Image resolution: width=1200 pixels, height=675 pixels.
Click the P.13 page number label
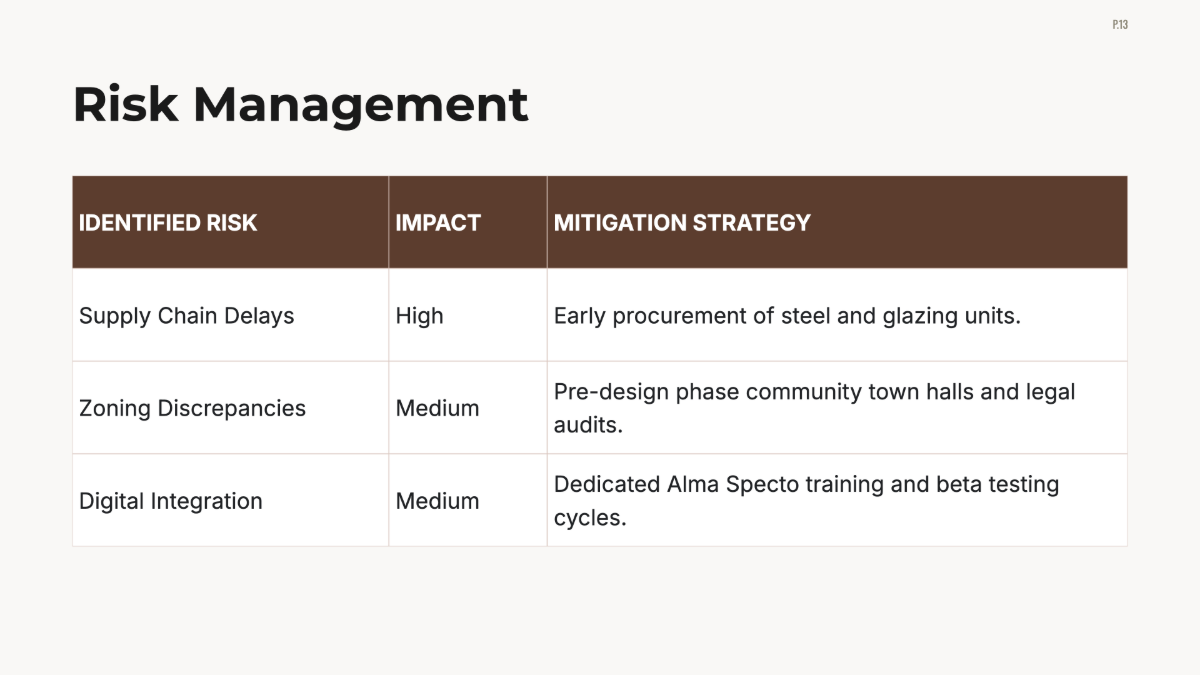click(x=1119, y=24)
